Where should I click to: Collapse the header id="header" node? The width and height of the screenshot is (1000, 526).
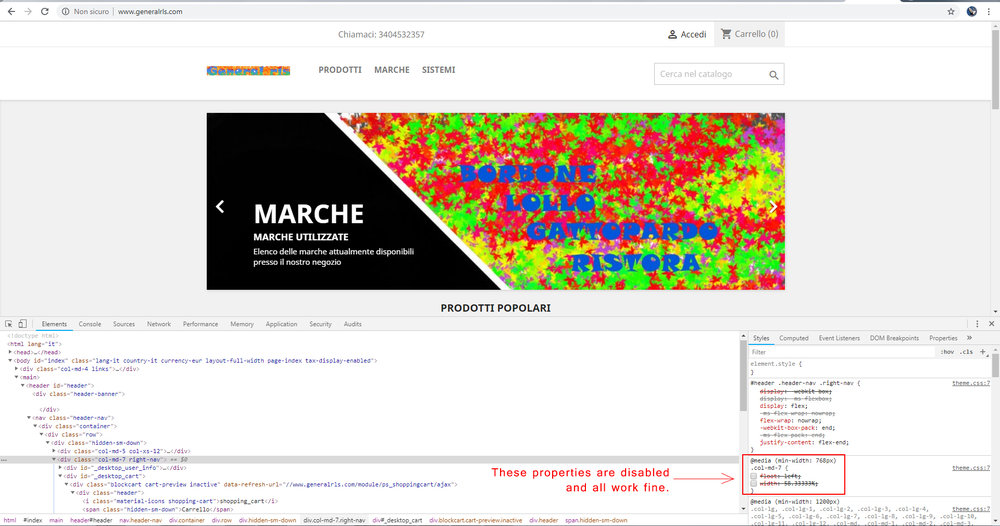pos(23,385)
